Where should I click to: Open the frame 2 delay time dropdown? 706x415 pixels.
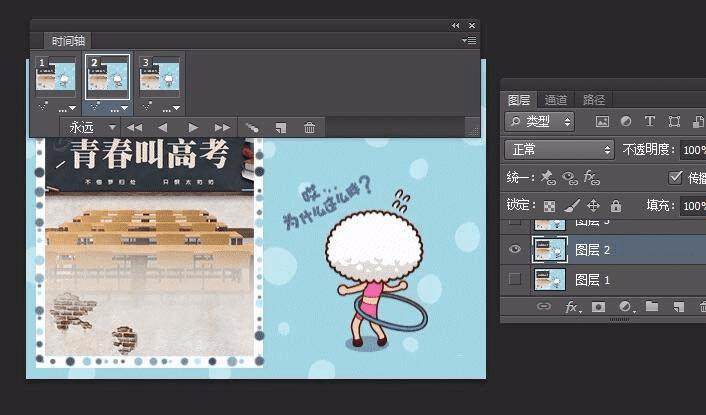tap(119, 108)
